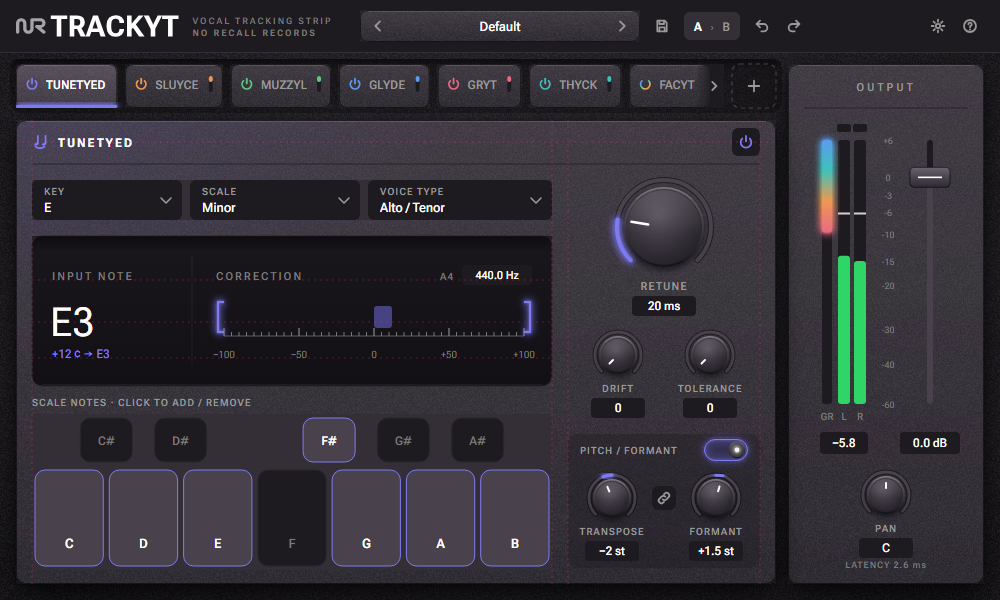Click the Pan C value field
This screenshot has width=1000, height=600.
coord(886,548)
